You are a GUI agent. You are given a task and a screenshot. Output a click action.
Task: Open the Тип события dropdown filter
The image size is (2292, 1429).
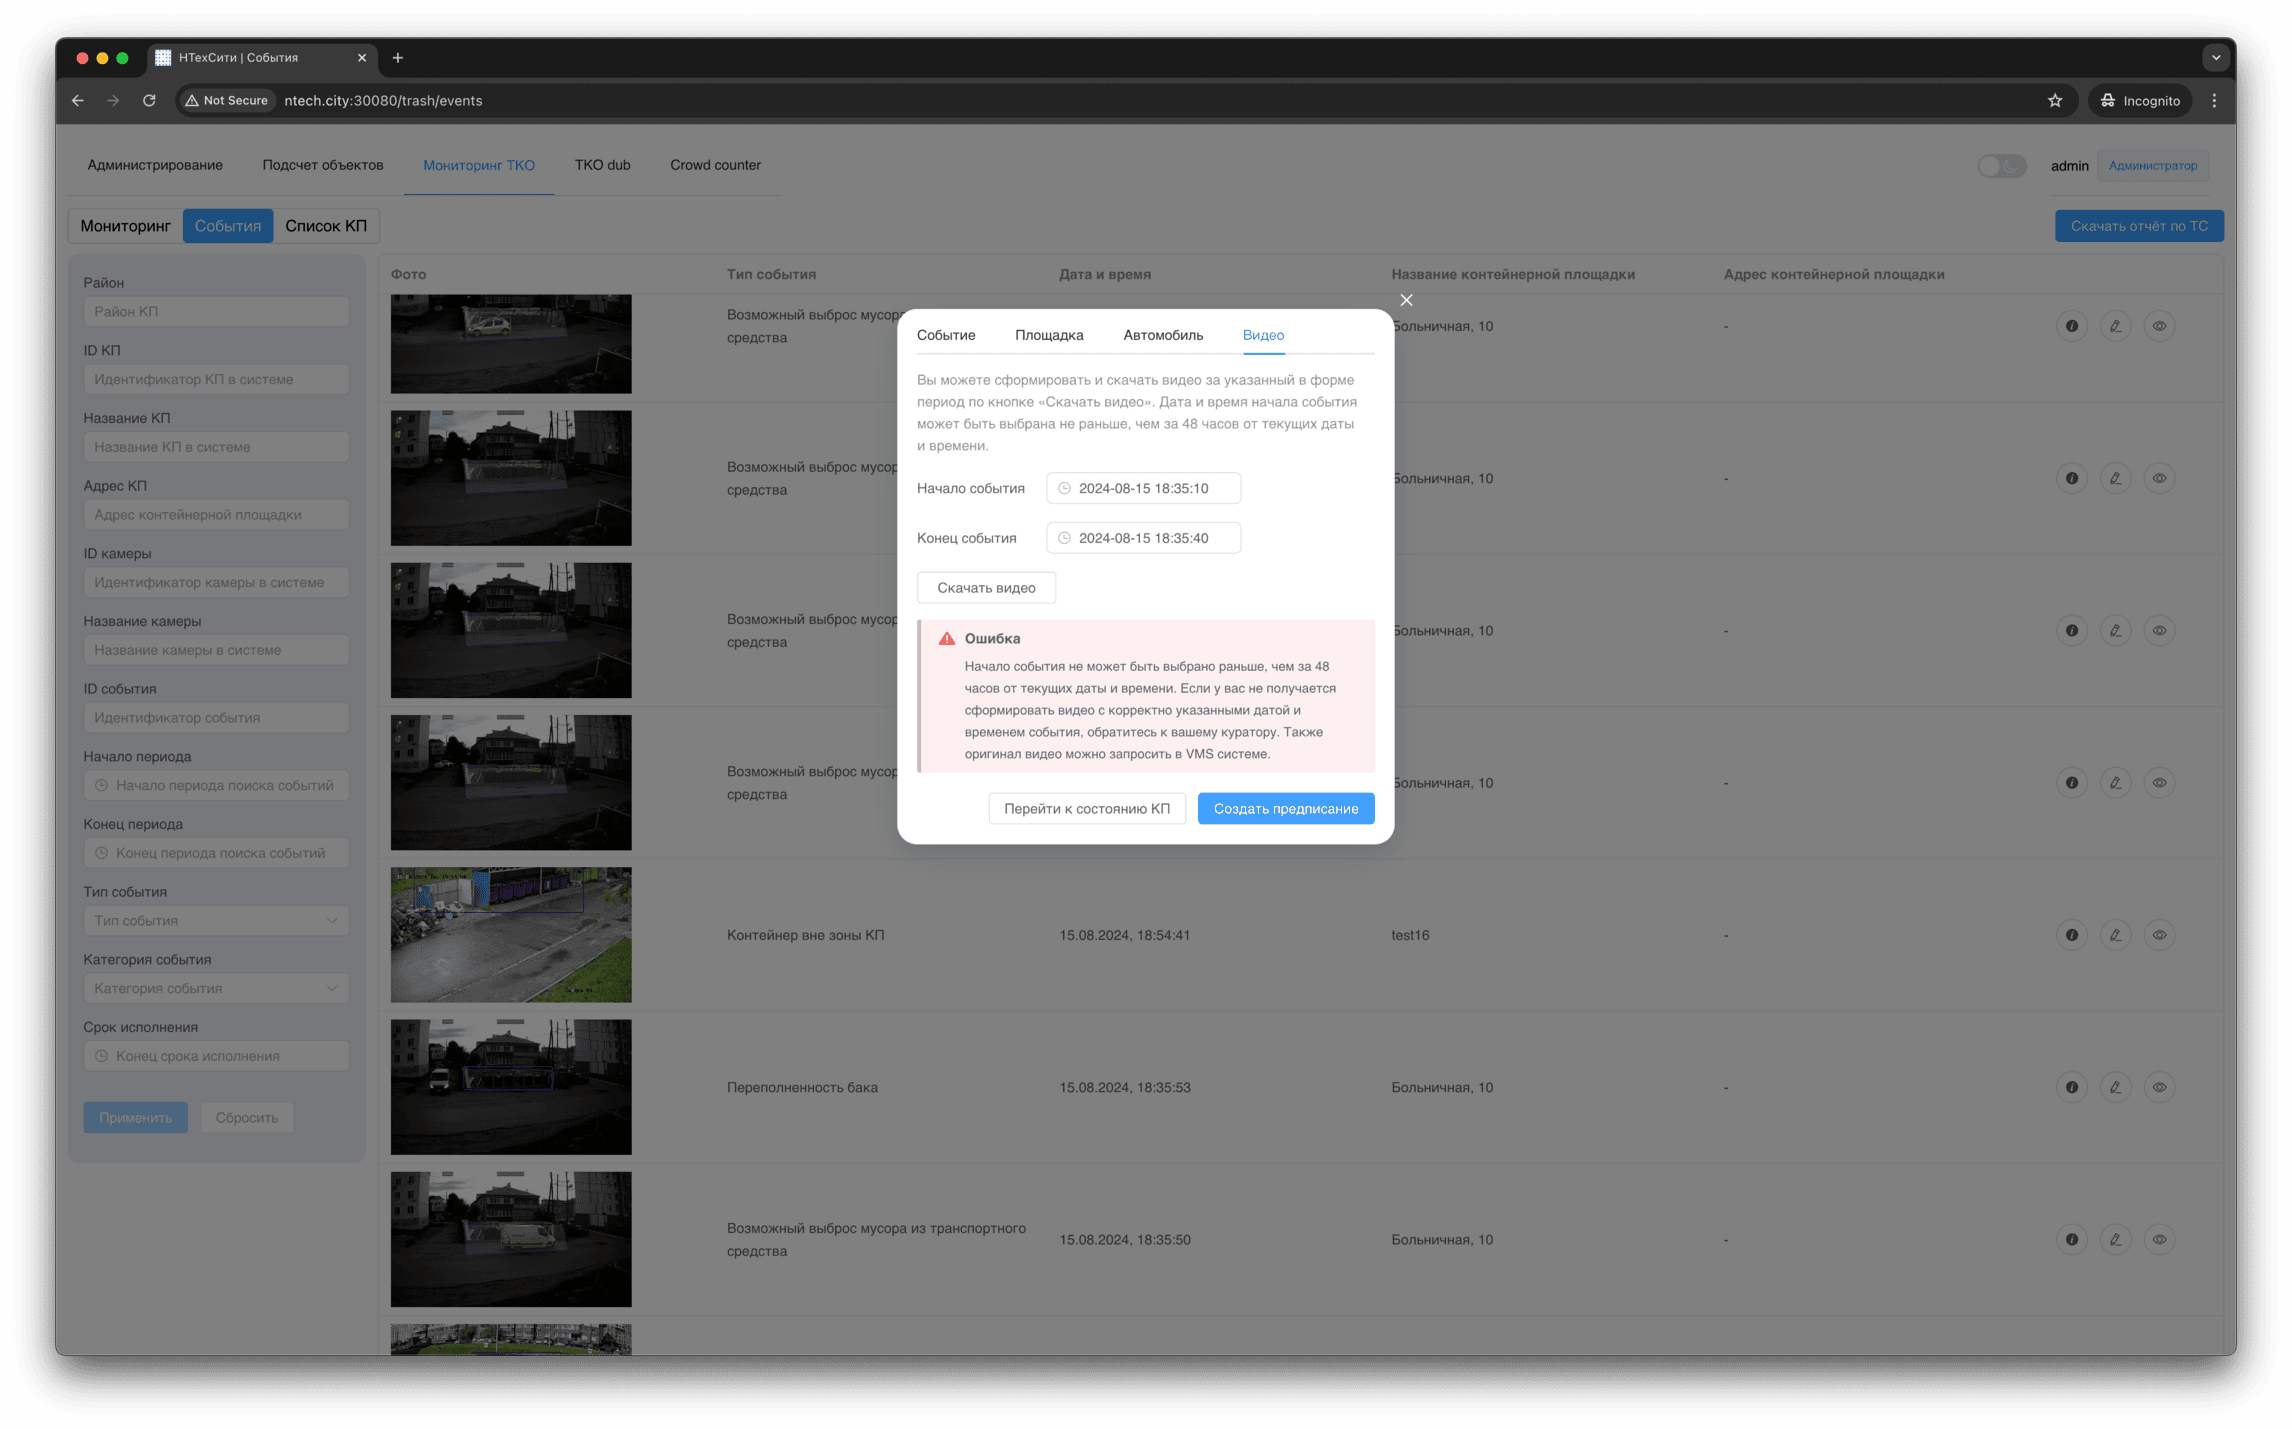pos(216,920)
